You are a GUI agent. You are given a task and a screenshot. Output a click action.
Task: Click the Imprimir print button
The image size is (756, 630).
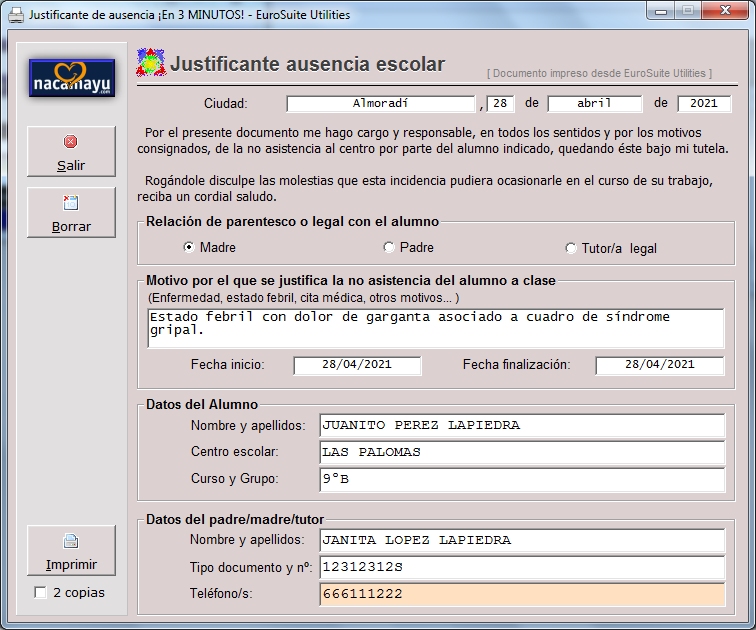[x=71, y=551]
